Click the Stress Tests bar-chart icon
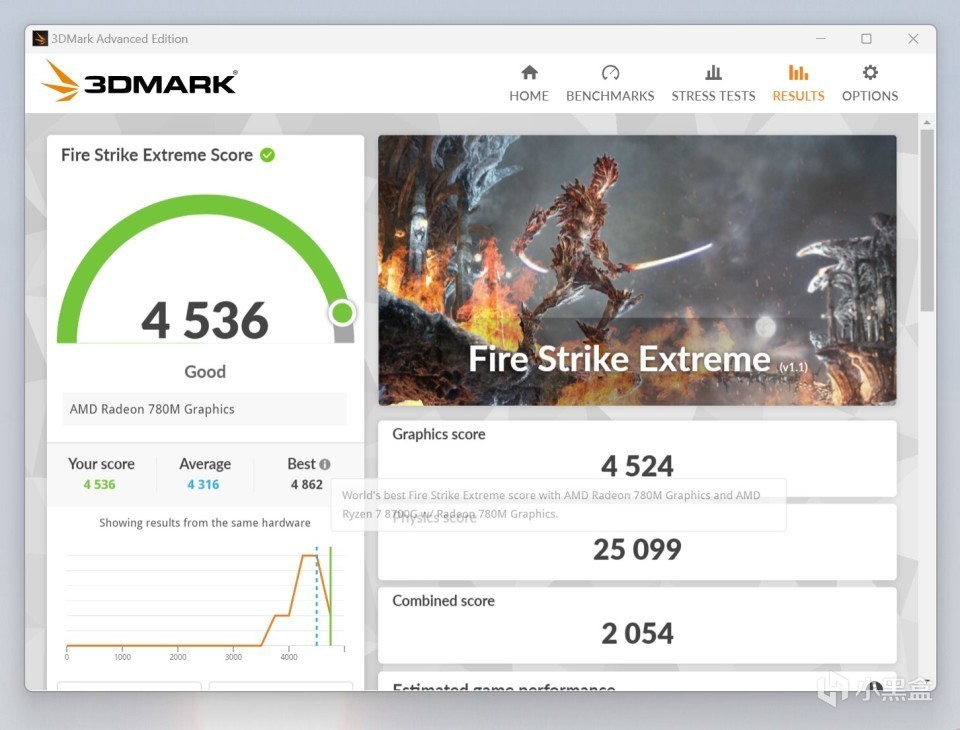Viewport: 960px width, 730px height. tap(713, 73)
